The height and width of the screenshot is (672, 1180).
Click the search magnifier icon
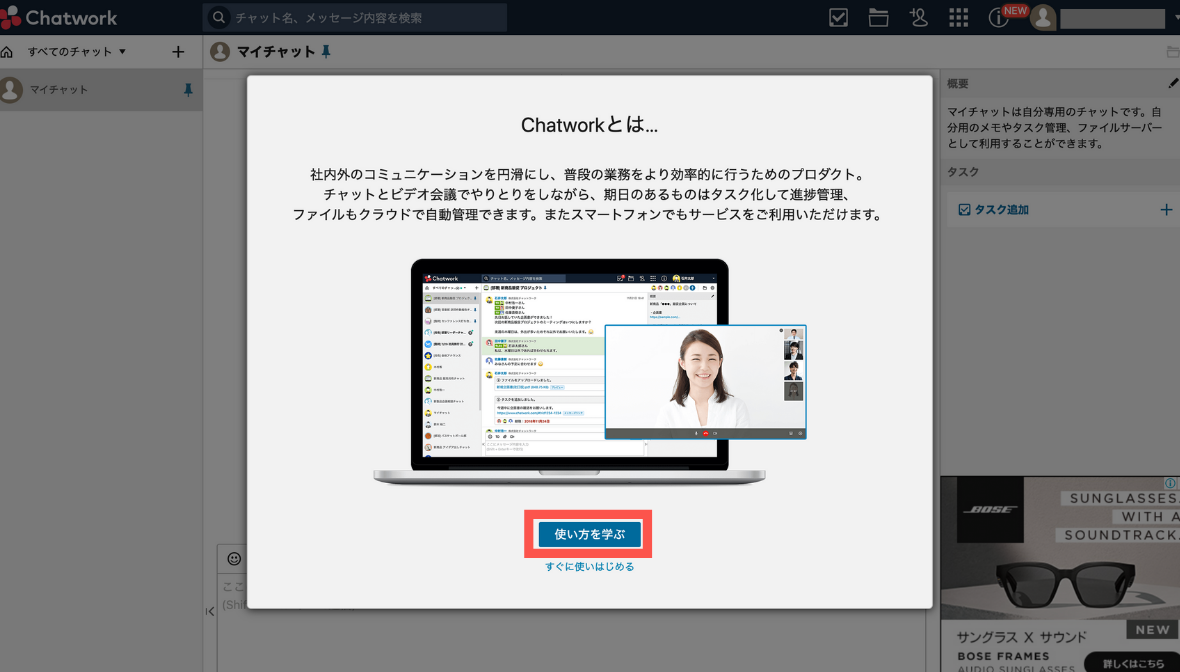click(218, 17)
